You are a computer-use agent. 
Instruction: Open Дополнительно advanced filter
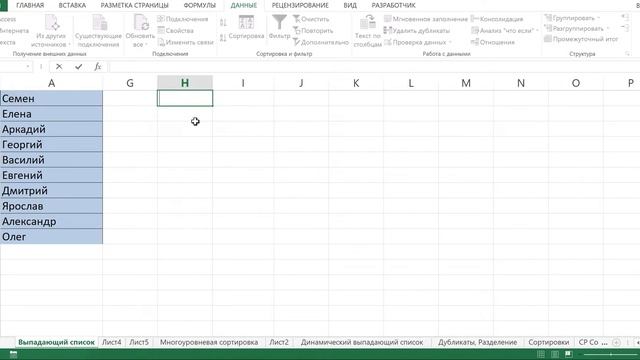[321, 42]
